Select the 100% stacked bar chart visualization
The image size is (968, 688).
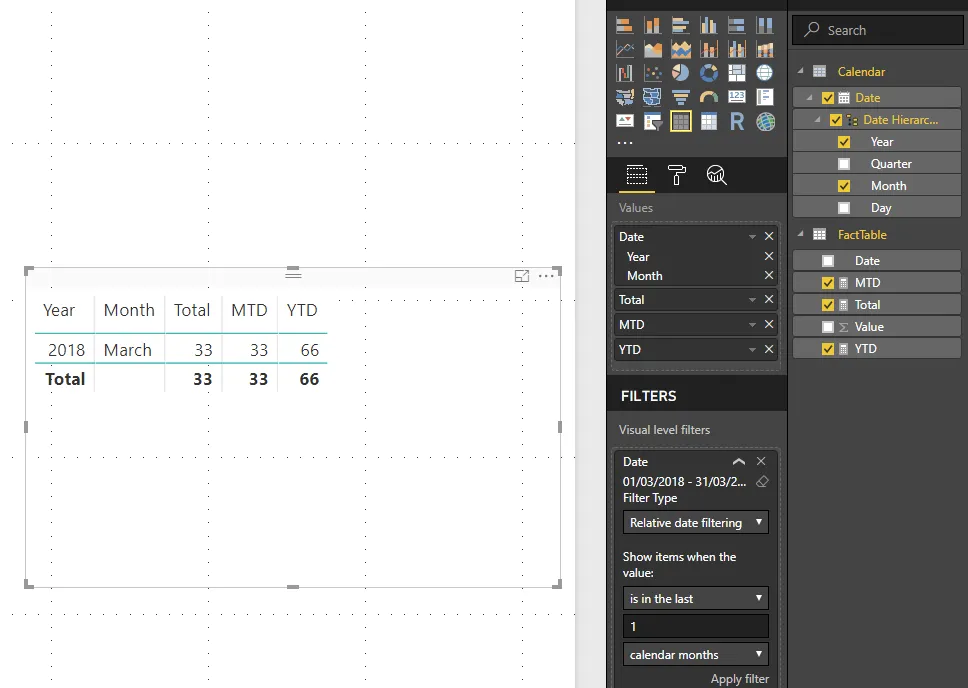pyautogui.click(x=736, y=25)
